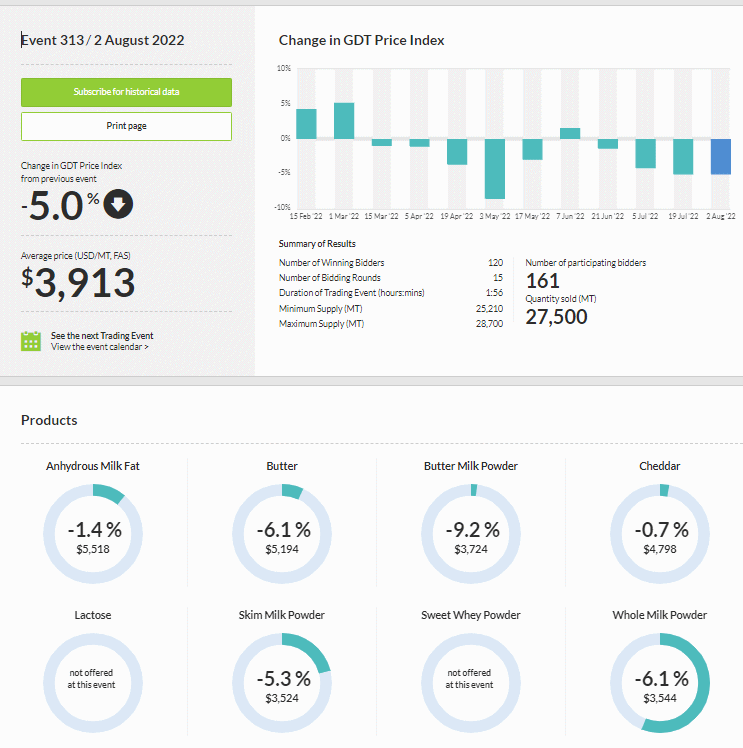743x748 pixels.
Task: Open the Butter -6.1% donut chart
Action: tap(282, 534)
